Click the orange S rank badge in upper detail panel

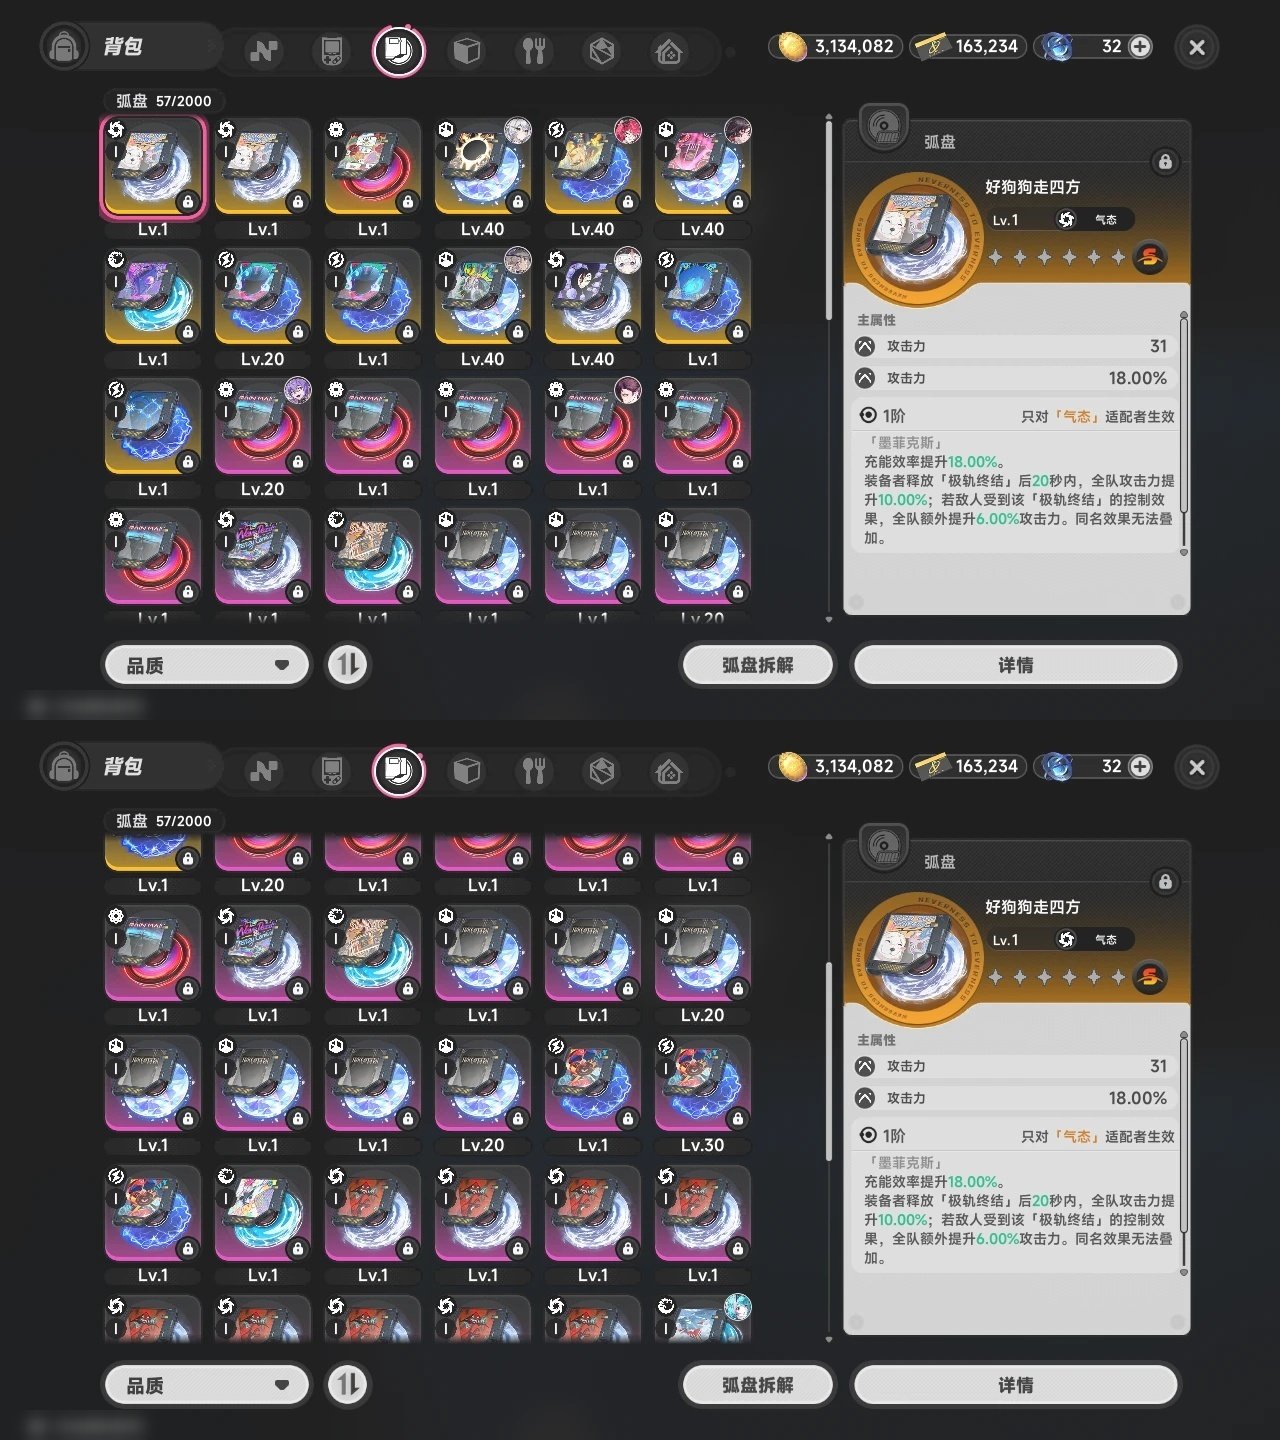pyautogui.click(x=1150, y=257)
